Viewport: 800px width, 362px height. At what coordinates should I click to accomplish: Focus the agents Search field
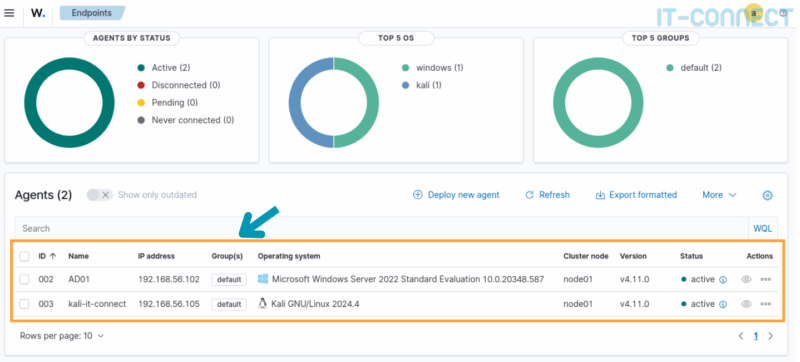[381, 228]
